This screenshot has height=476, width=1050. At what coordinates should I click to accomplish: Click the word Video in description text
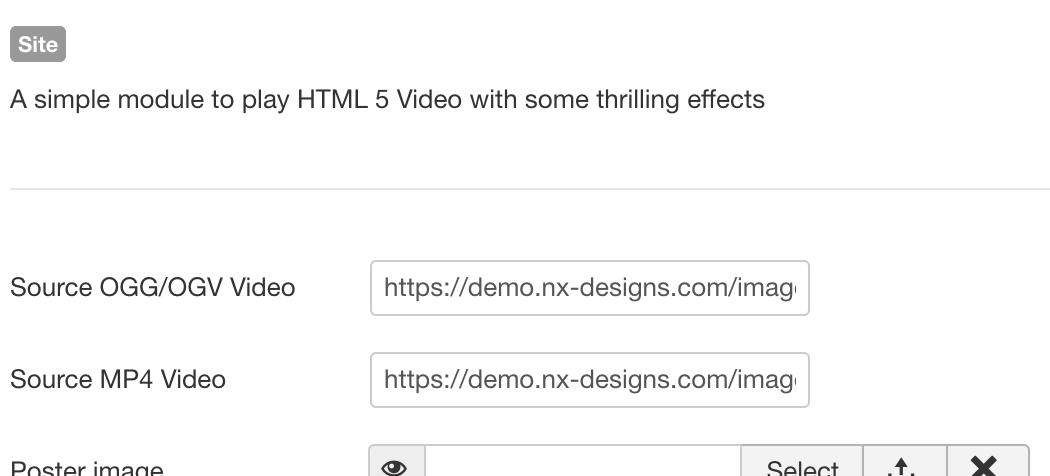coord(429,100)
